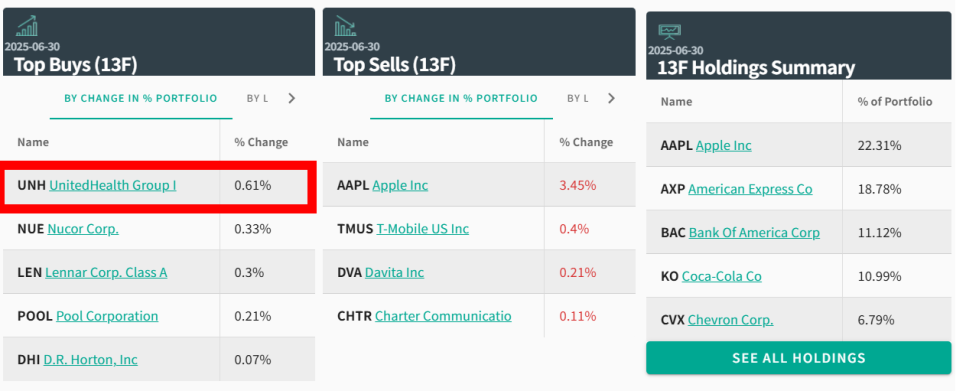966x391 pixels.
Task: Open UnitedHealth Group link in Top Buys
Action: tap(113, 185)
